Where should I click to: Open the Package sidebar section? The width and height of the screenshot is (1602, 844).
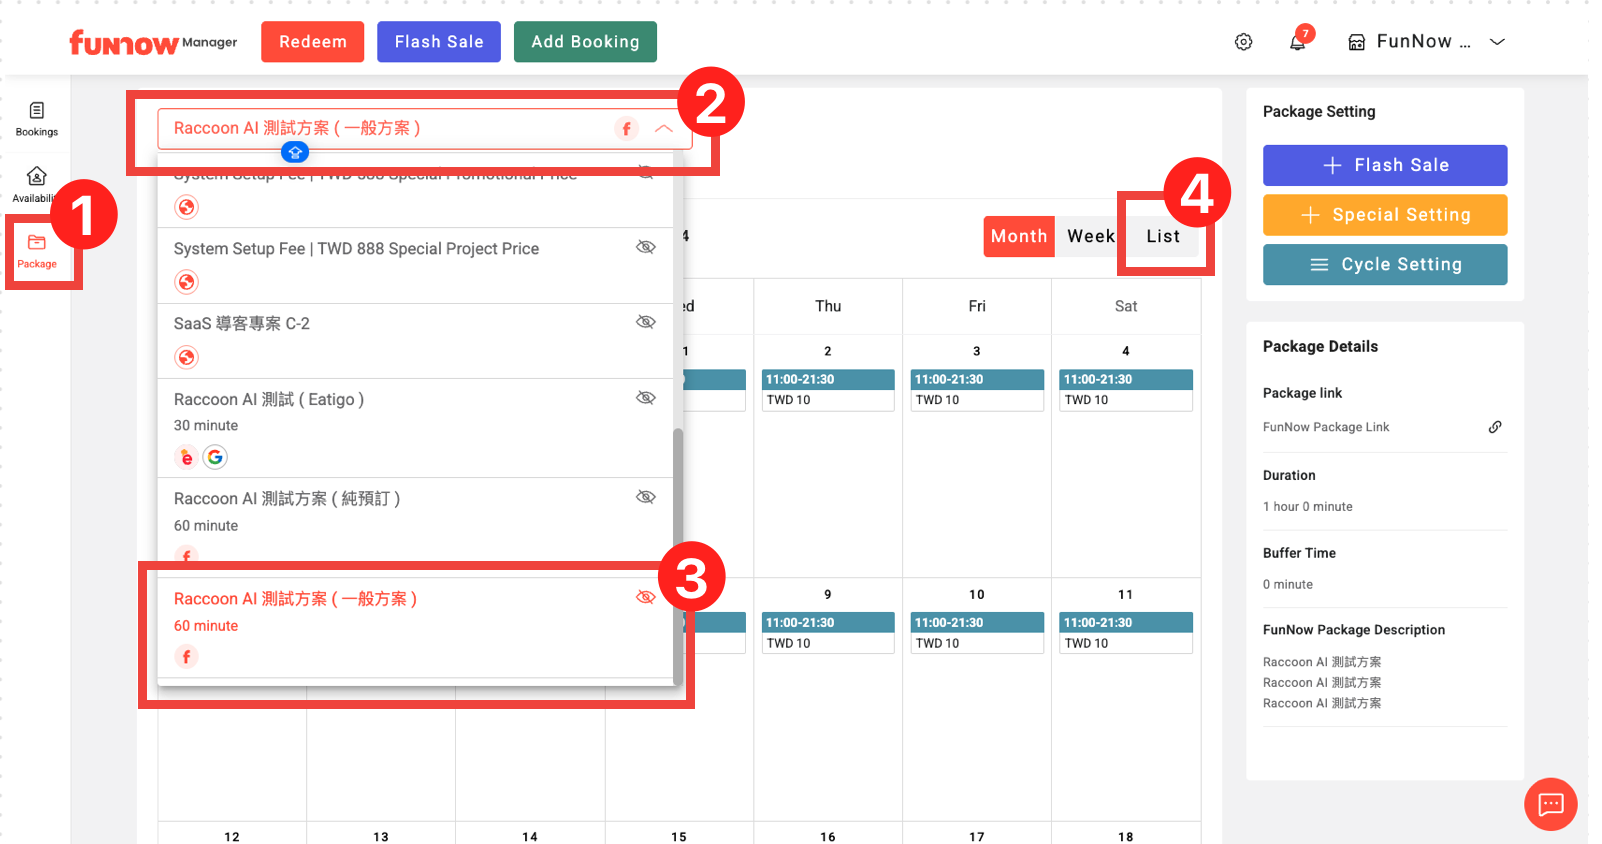(x=37, y=251)
